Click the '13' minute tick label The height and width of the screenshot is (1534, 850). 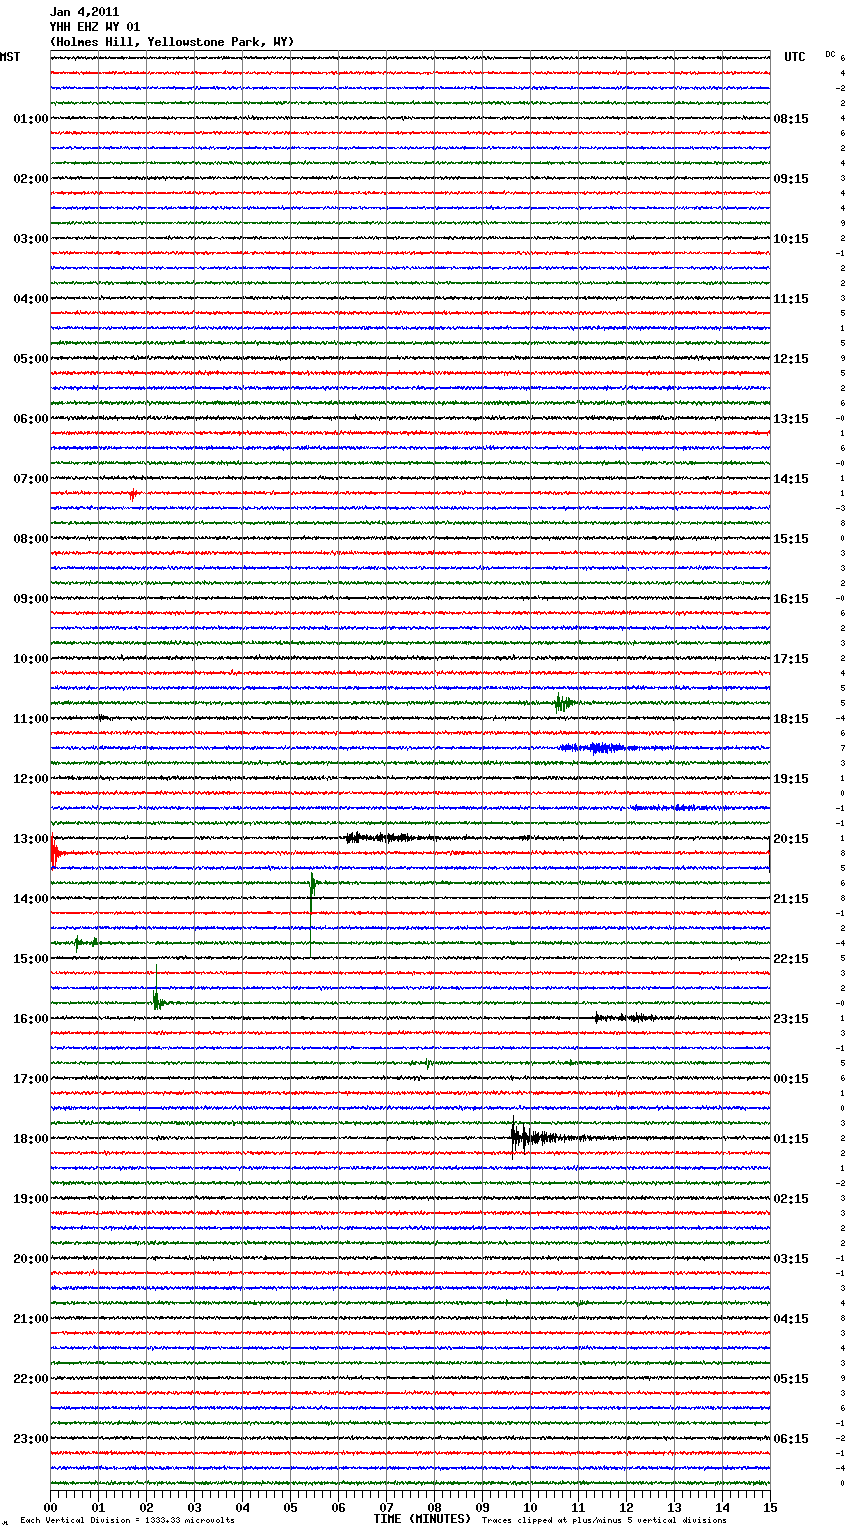tap(674, 1507)
